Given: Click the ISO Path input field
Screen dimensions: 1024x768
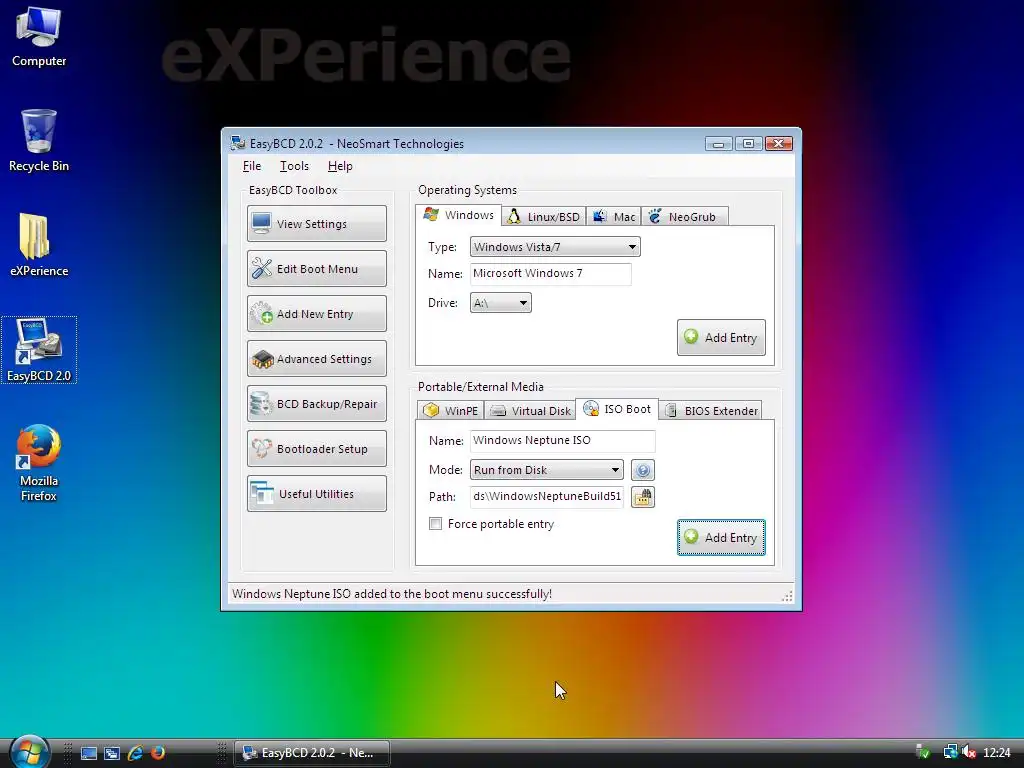Looking at the screenshot, I should [547, 497].
